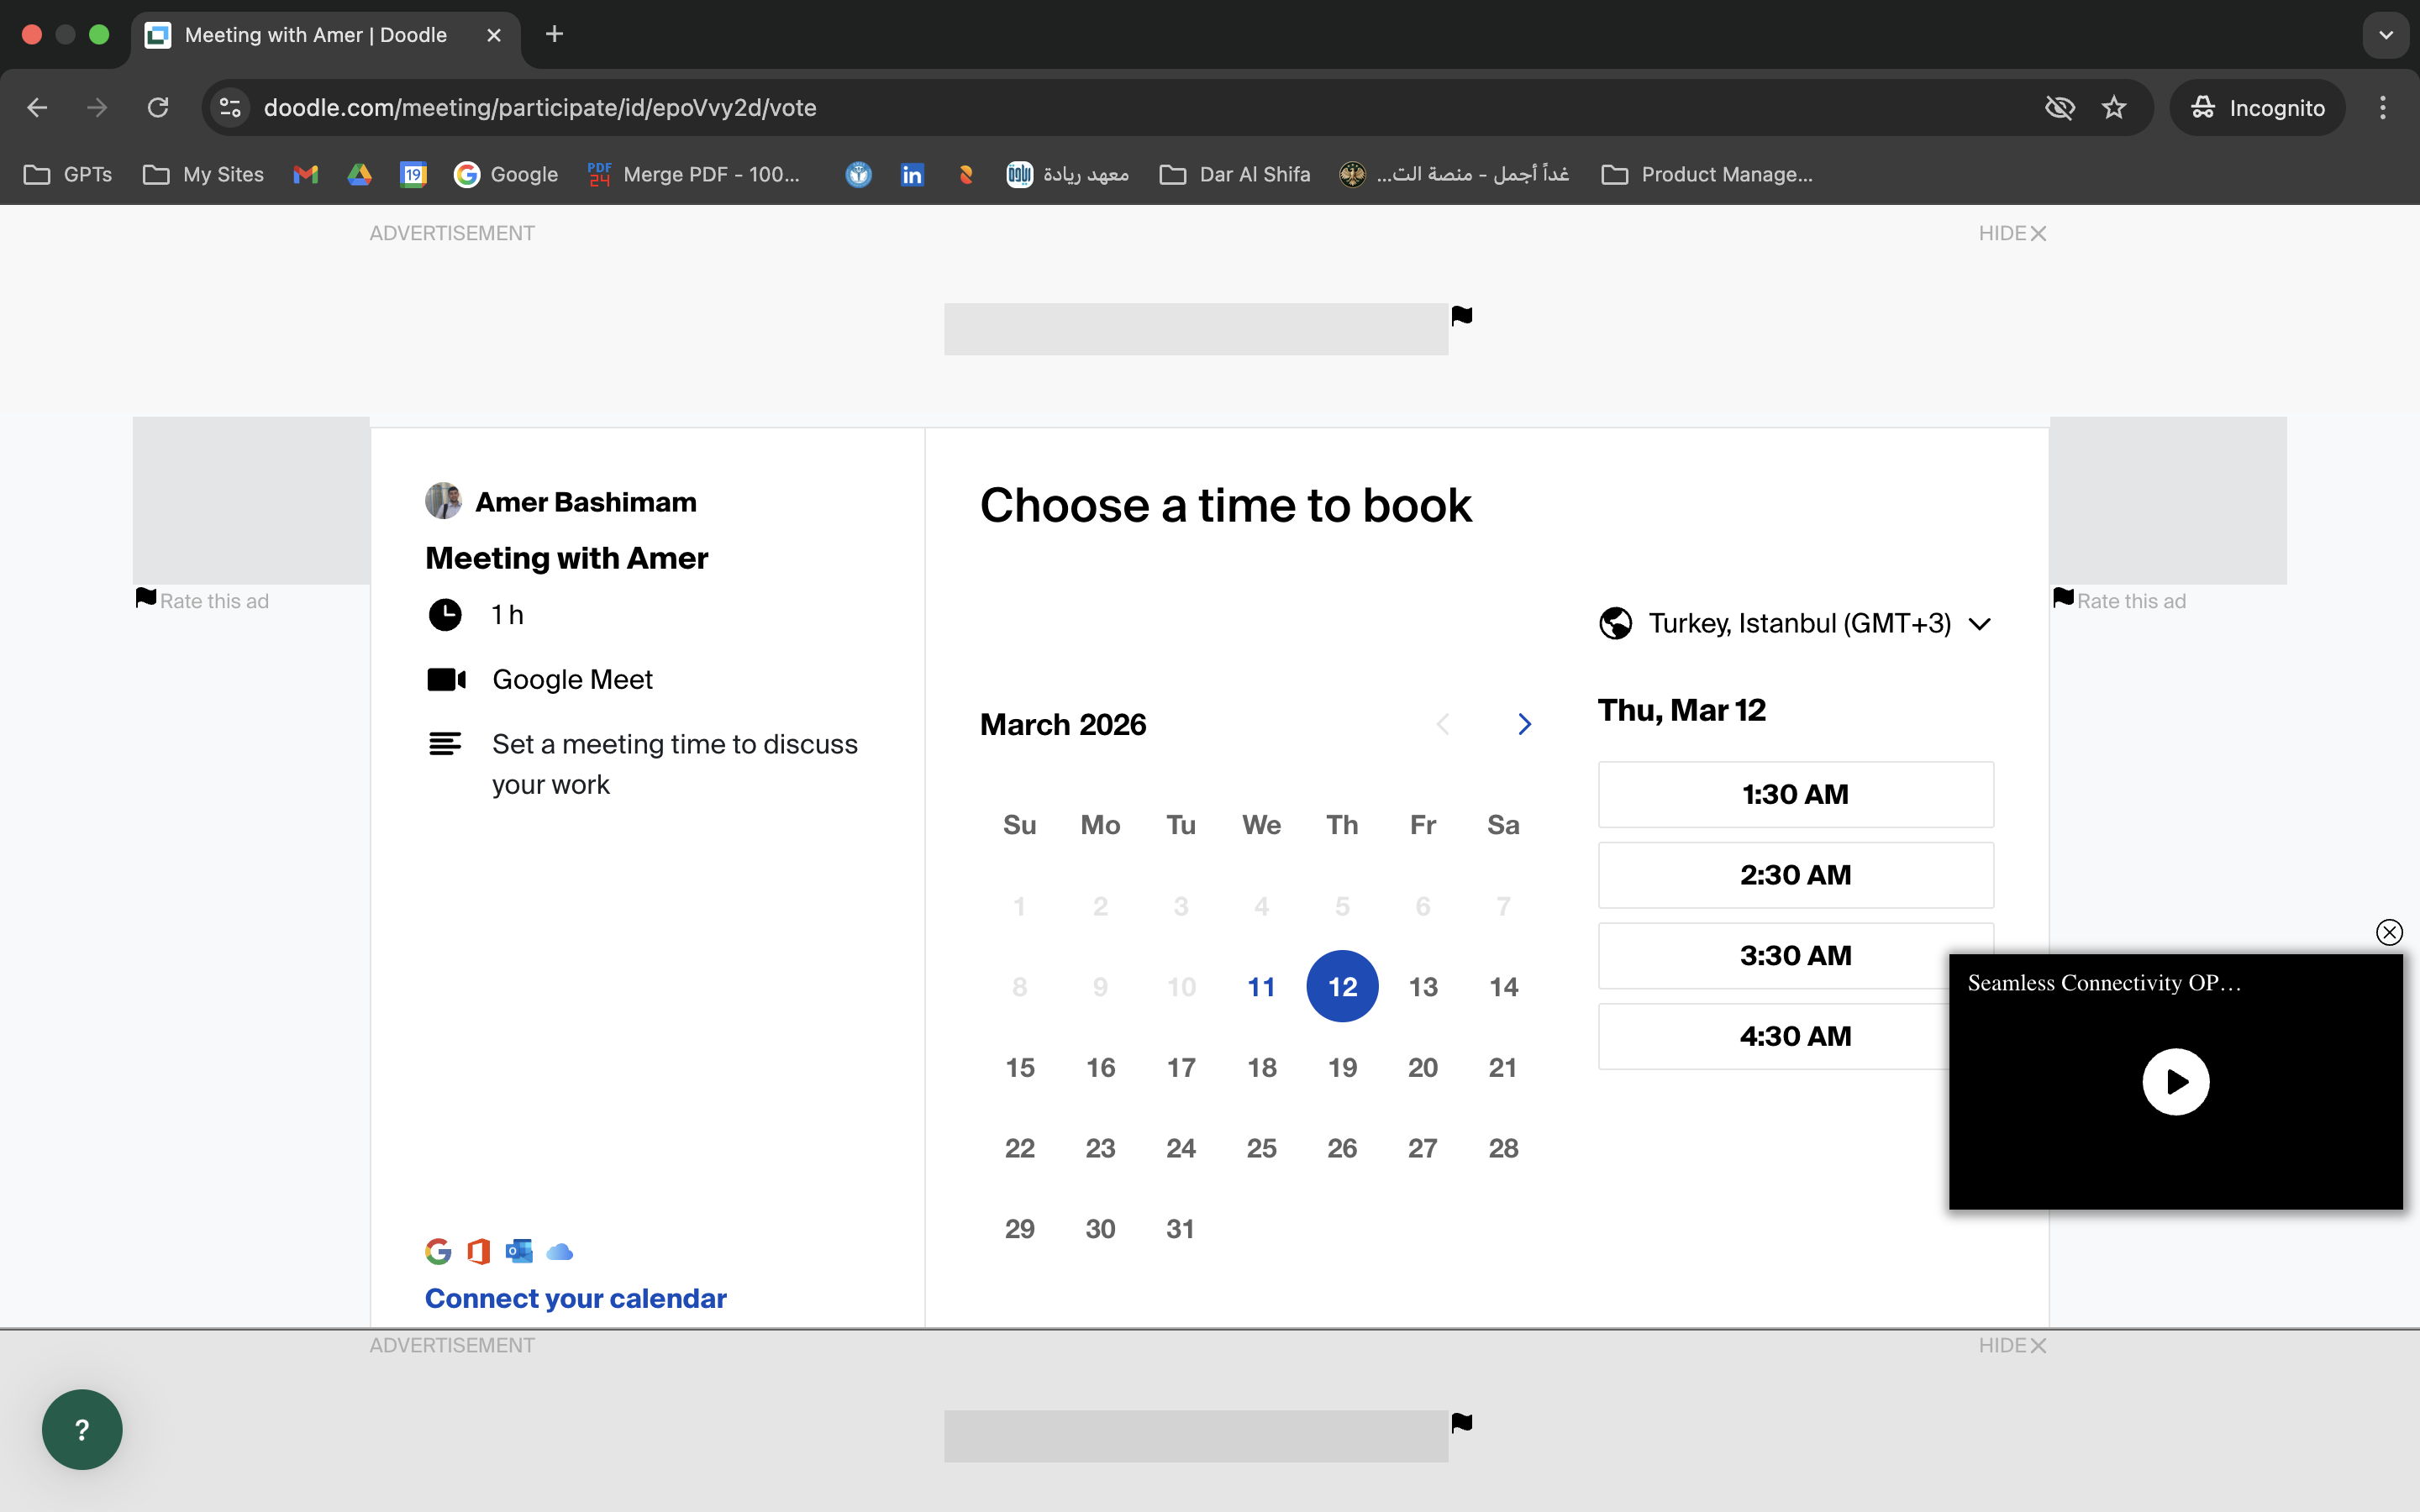Bookmark this page with the star icon
Screen dimensions: 2420x1512
click(2113, 108)
